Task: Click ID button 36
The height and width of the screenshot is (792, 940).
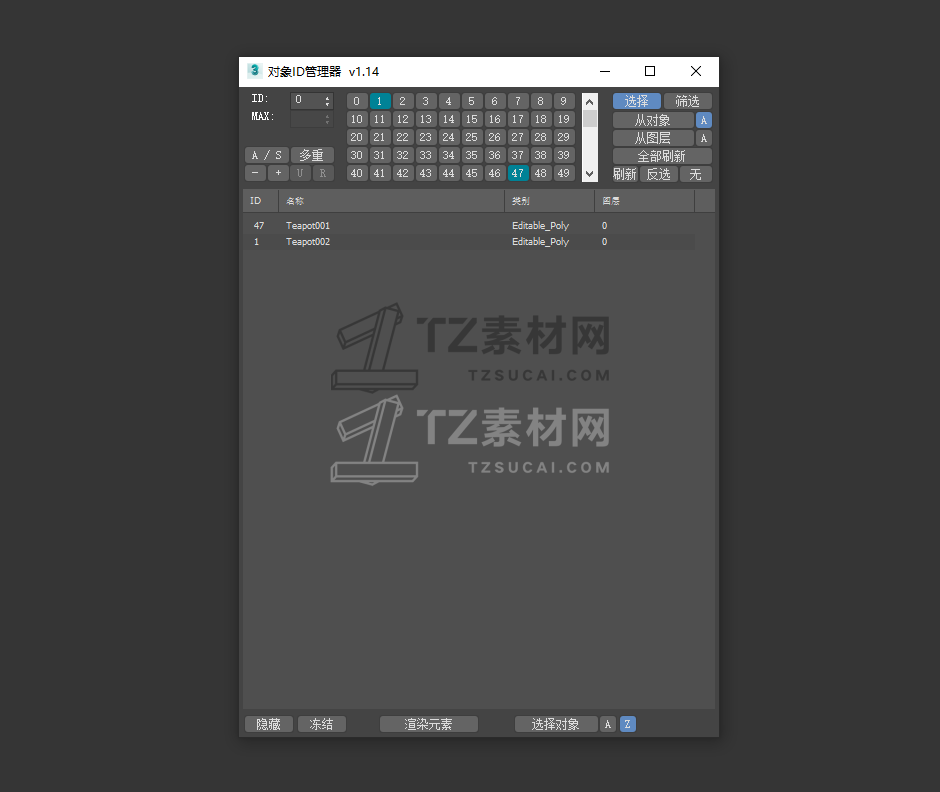Action: tap(495, 155)
